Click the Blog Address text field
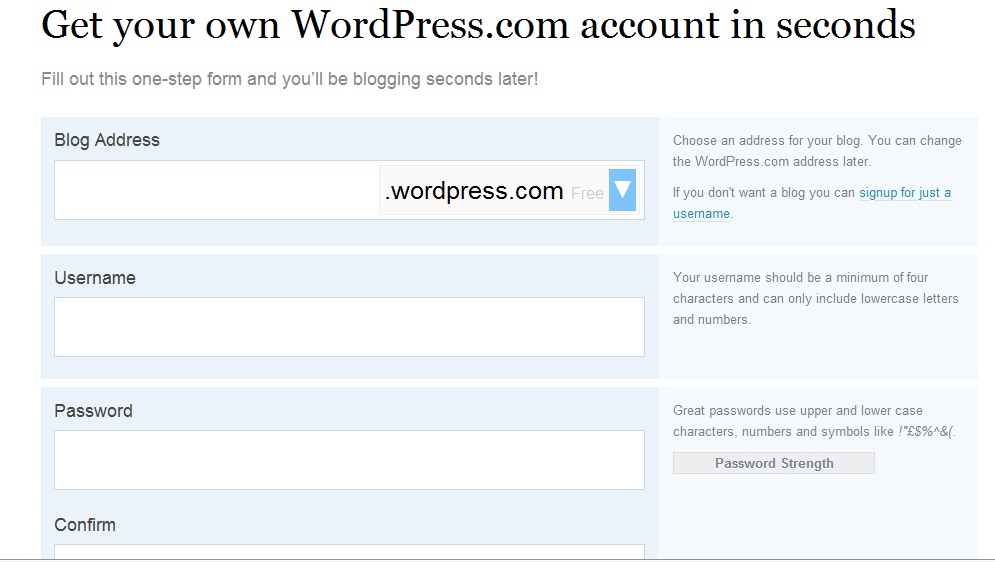The width and height of the screenshot is (995, 562). (216, 190)
